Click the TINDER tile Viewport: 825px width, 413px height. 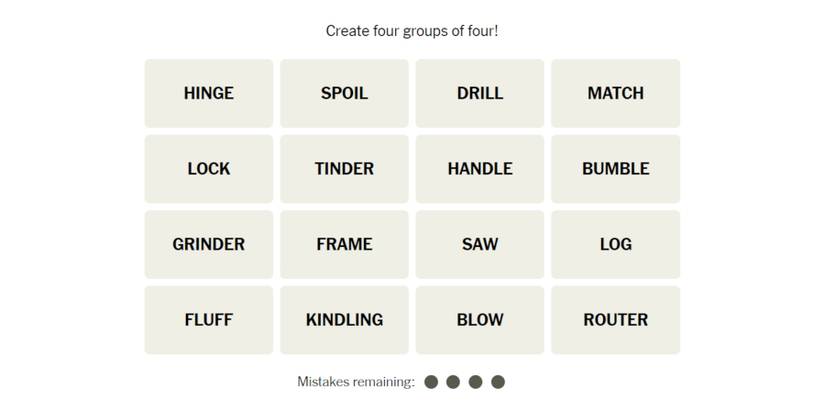(x=344, y=169)
